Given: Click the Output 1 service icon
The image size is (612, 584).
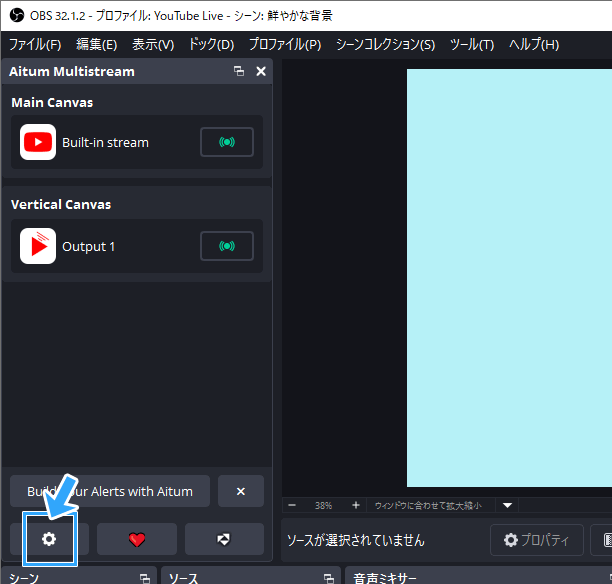Looking at the screenshot, I should pos(38,246).
